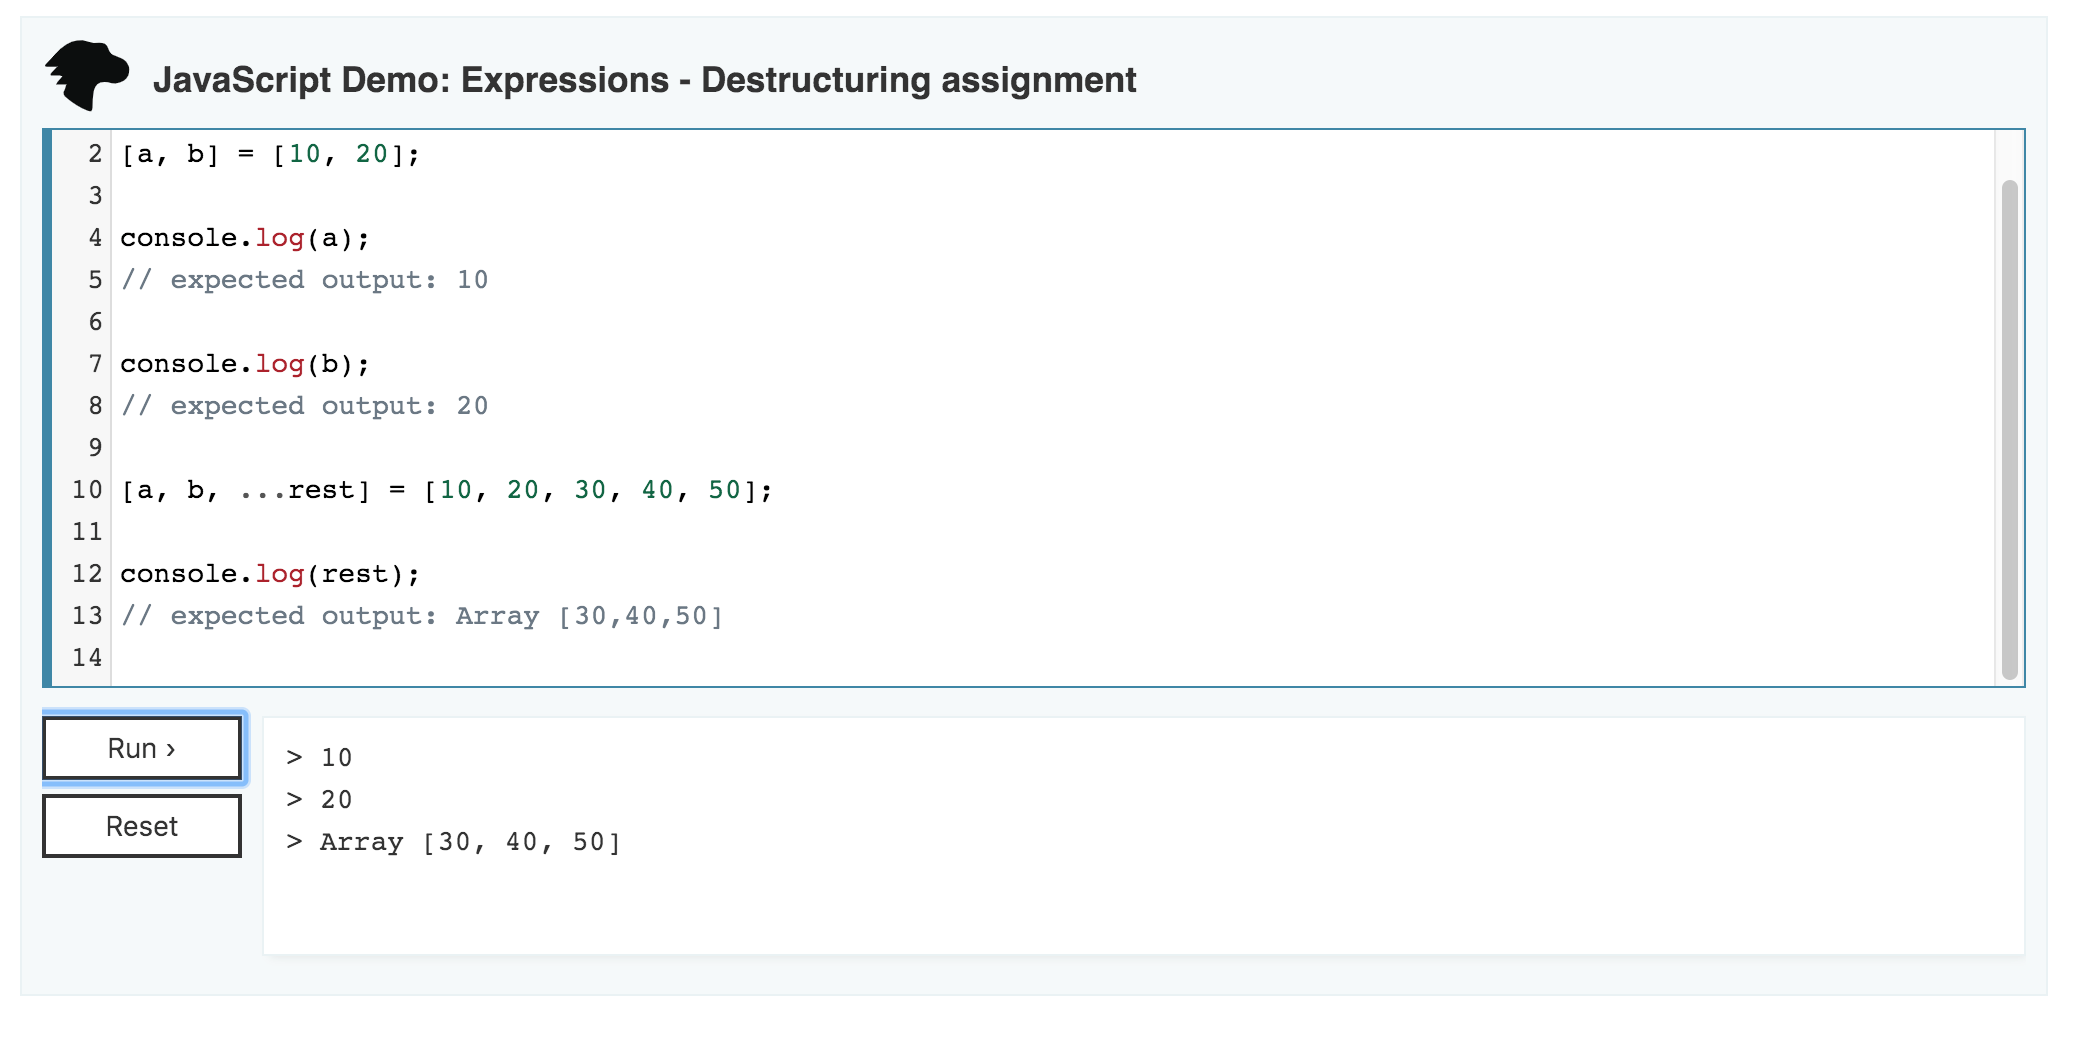Click the editor vertical scrollbar thumb
The height and width of the screenshot is (1040, 2098).
[x=2009, y=430]
